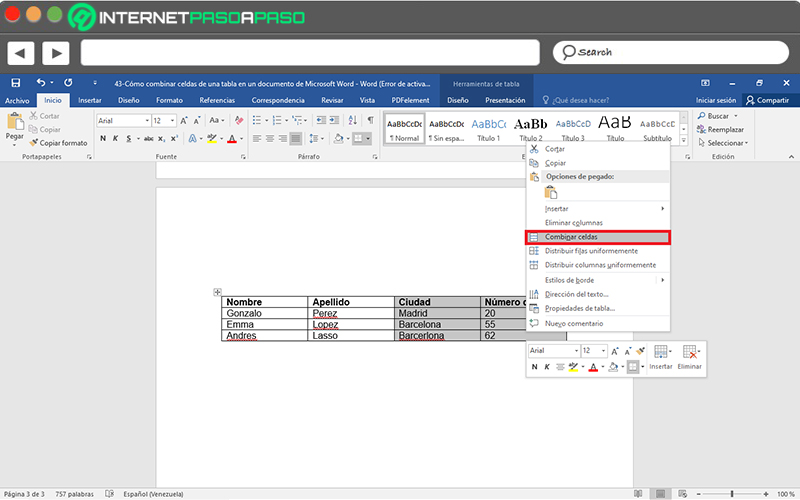800x500 pixels.
Task: Switch to the print layout view in the status bar
Action: 660,494
